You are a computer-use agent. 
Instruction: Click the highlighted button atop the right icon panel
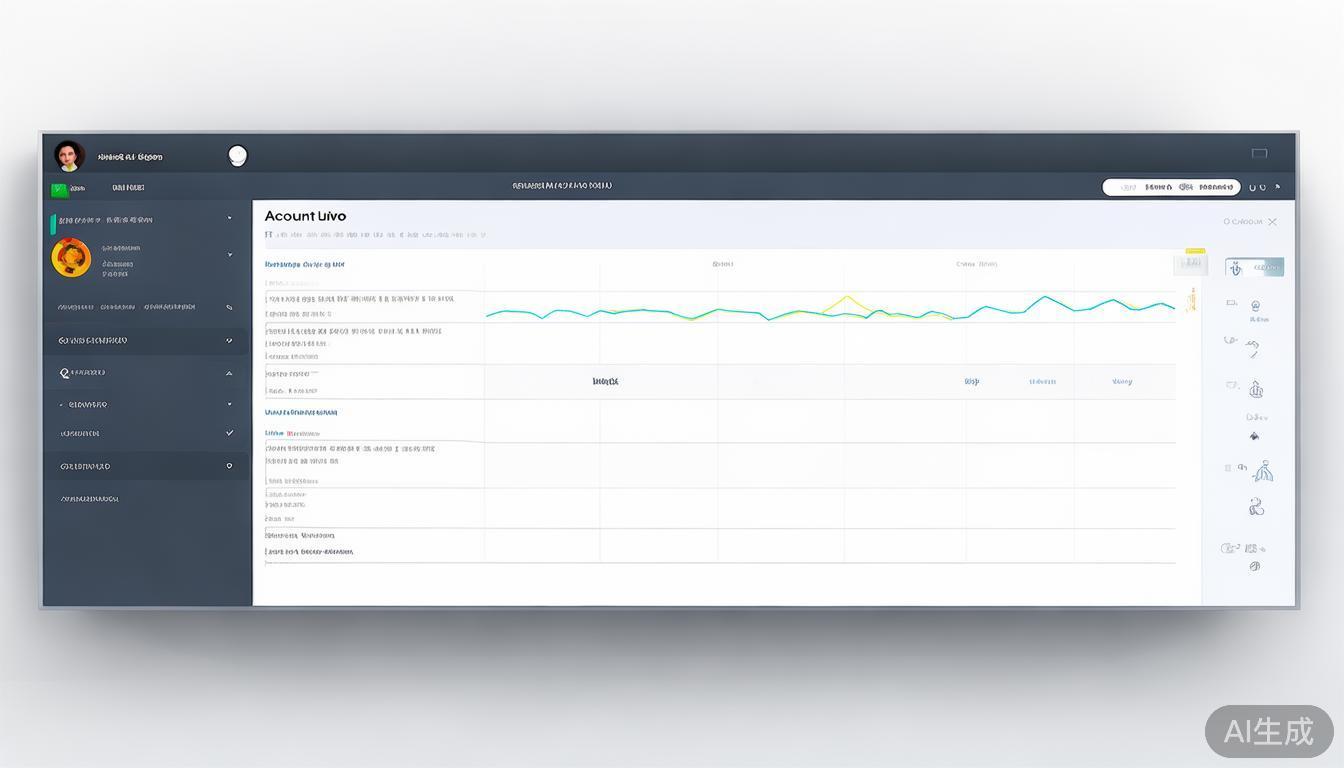1254,267
